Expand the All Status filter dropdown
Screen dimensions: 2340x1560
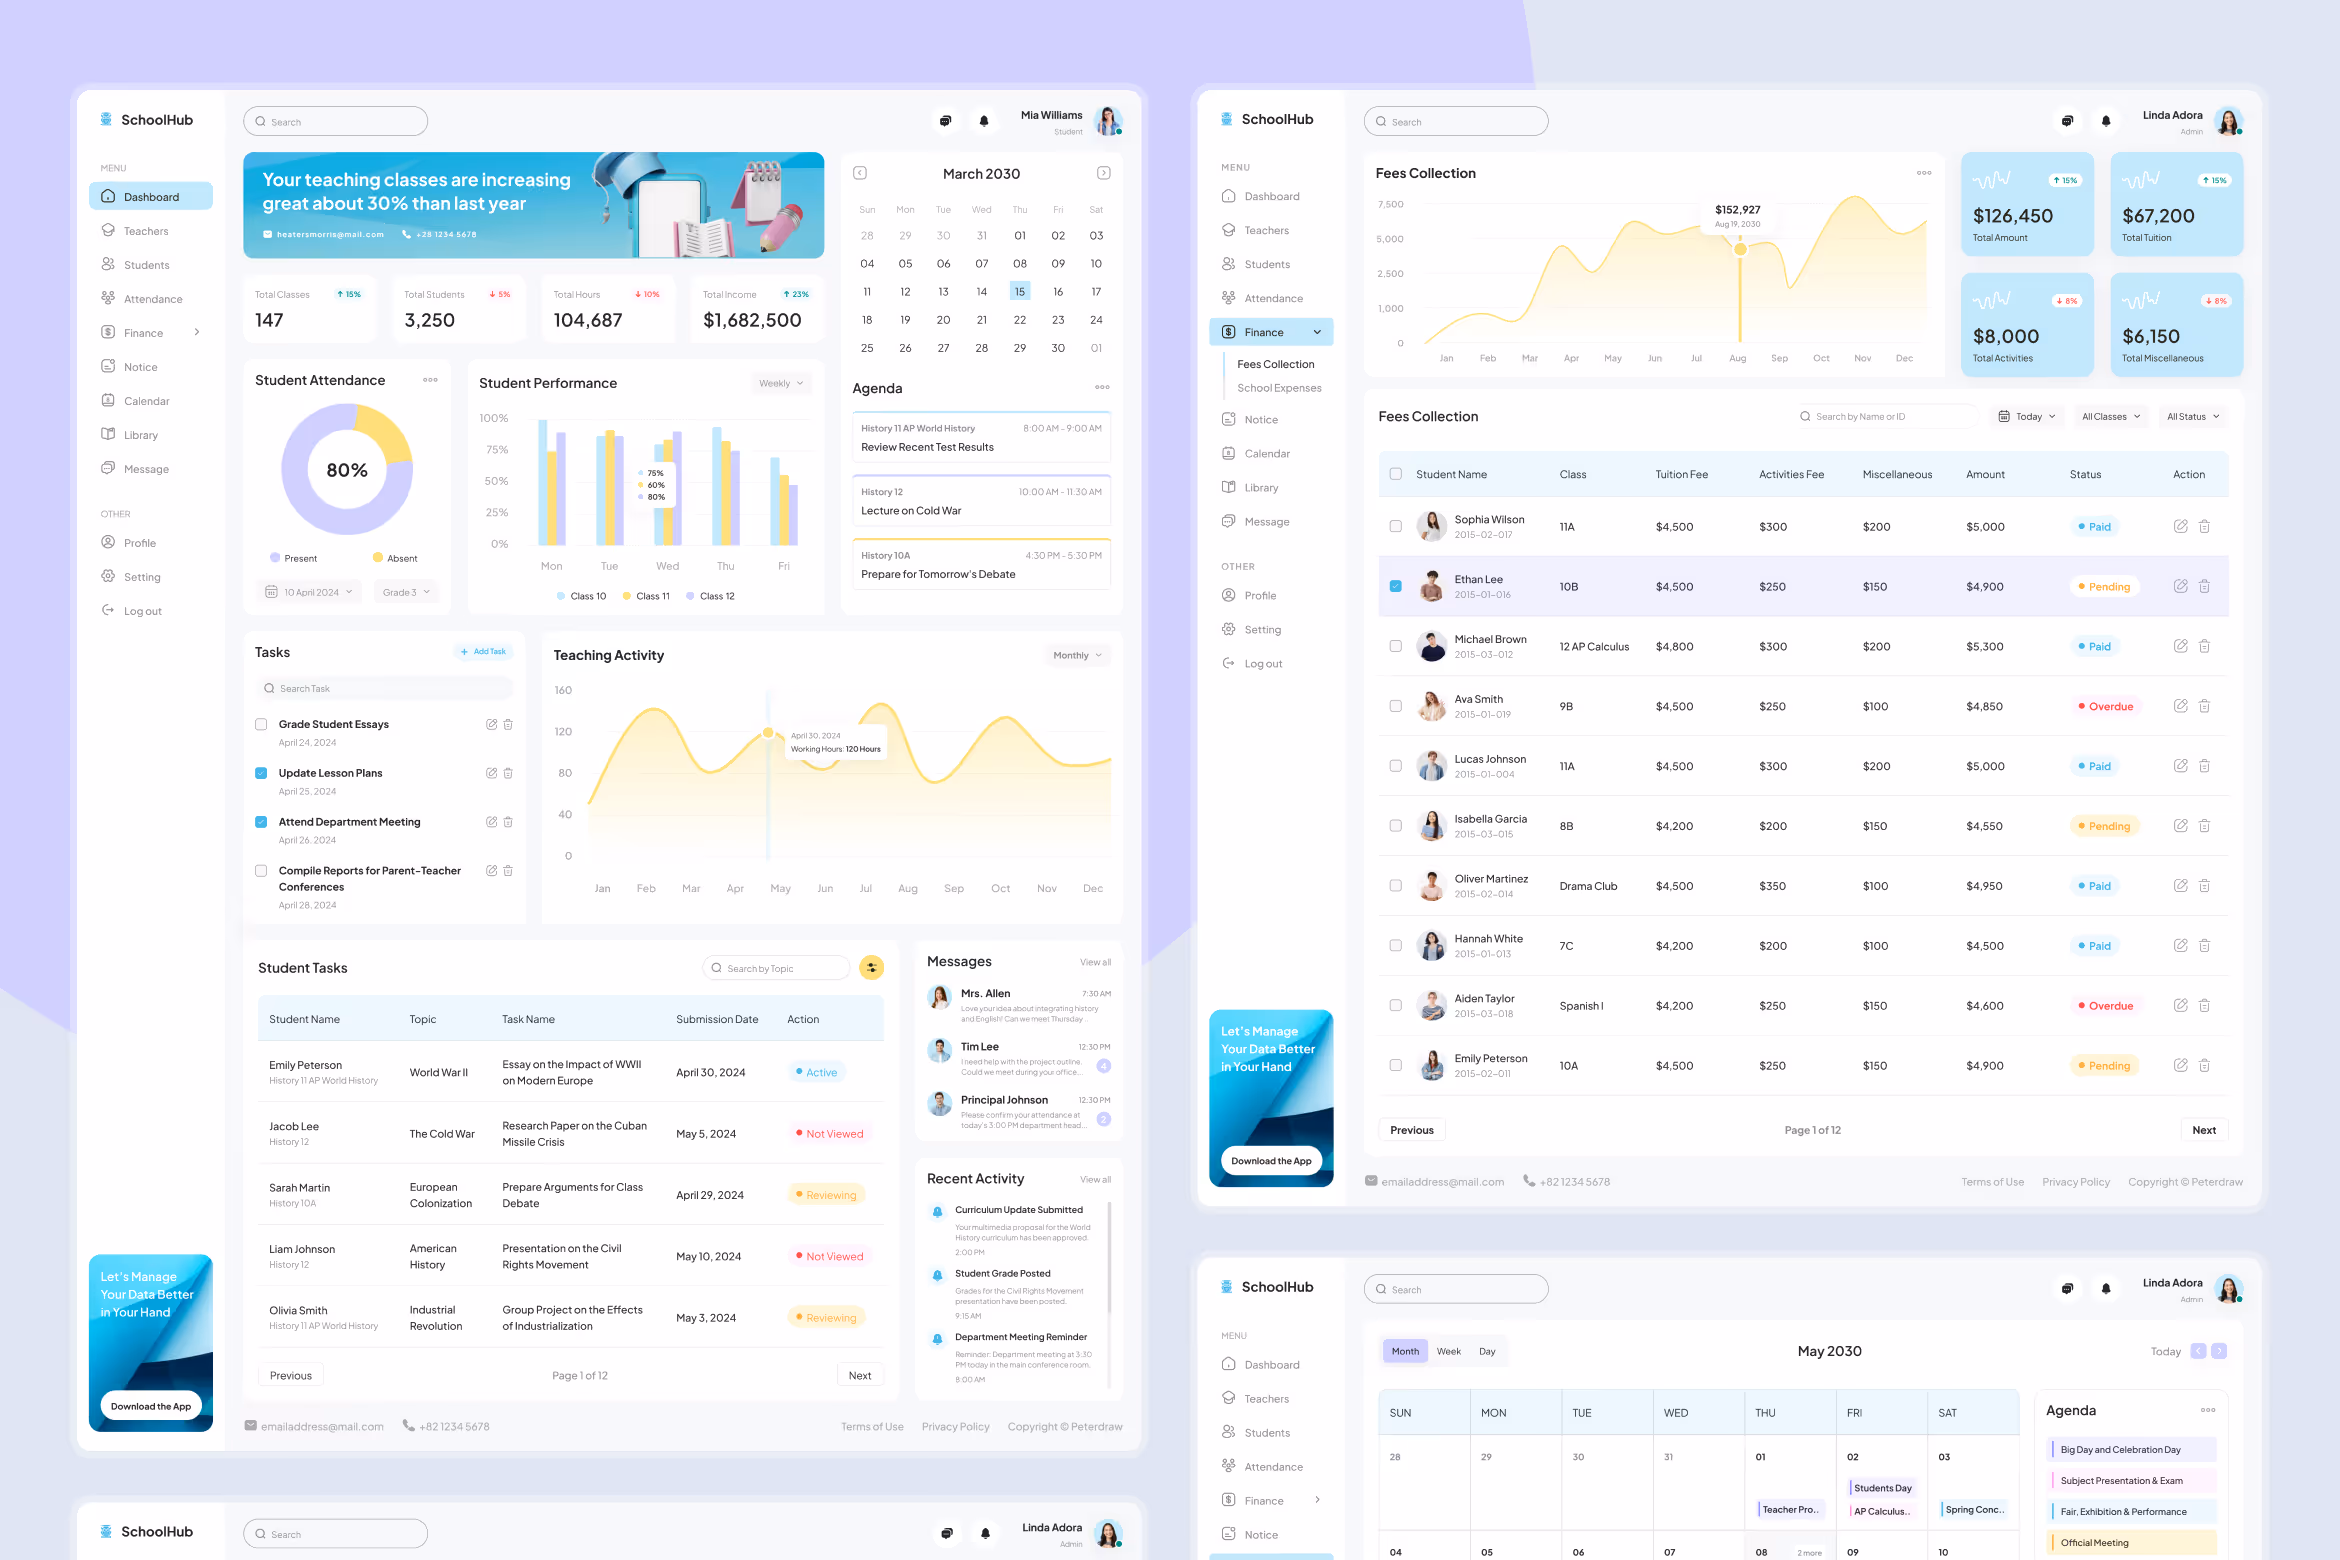(2192, 416)
